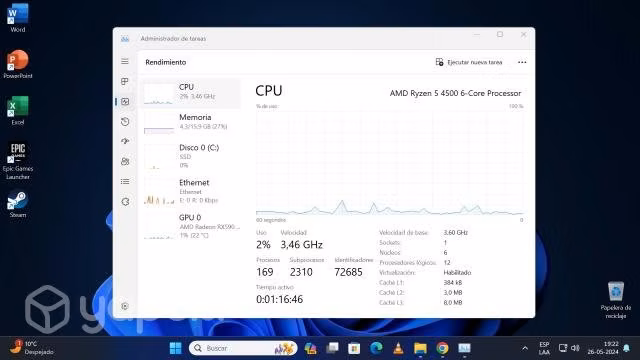Go to the Processes page icon

pos(125,81)
